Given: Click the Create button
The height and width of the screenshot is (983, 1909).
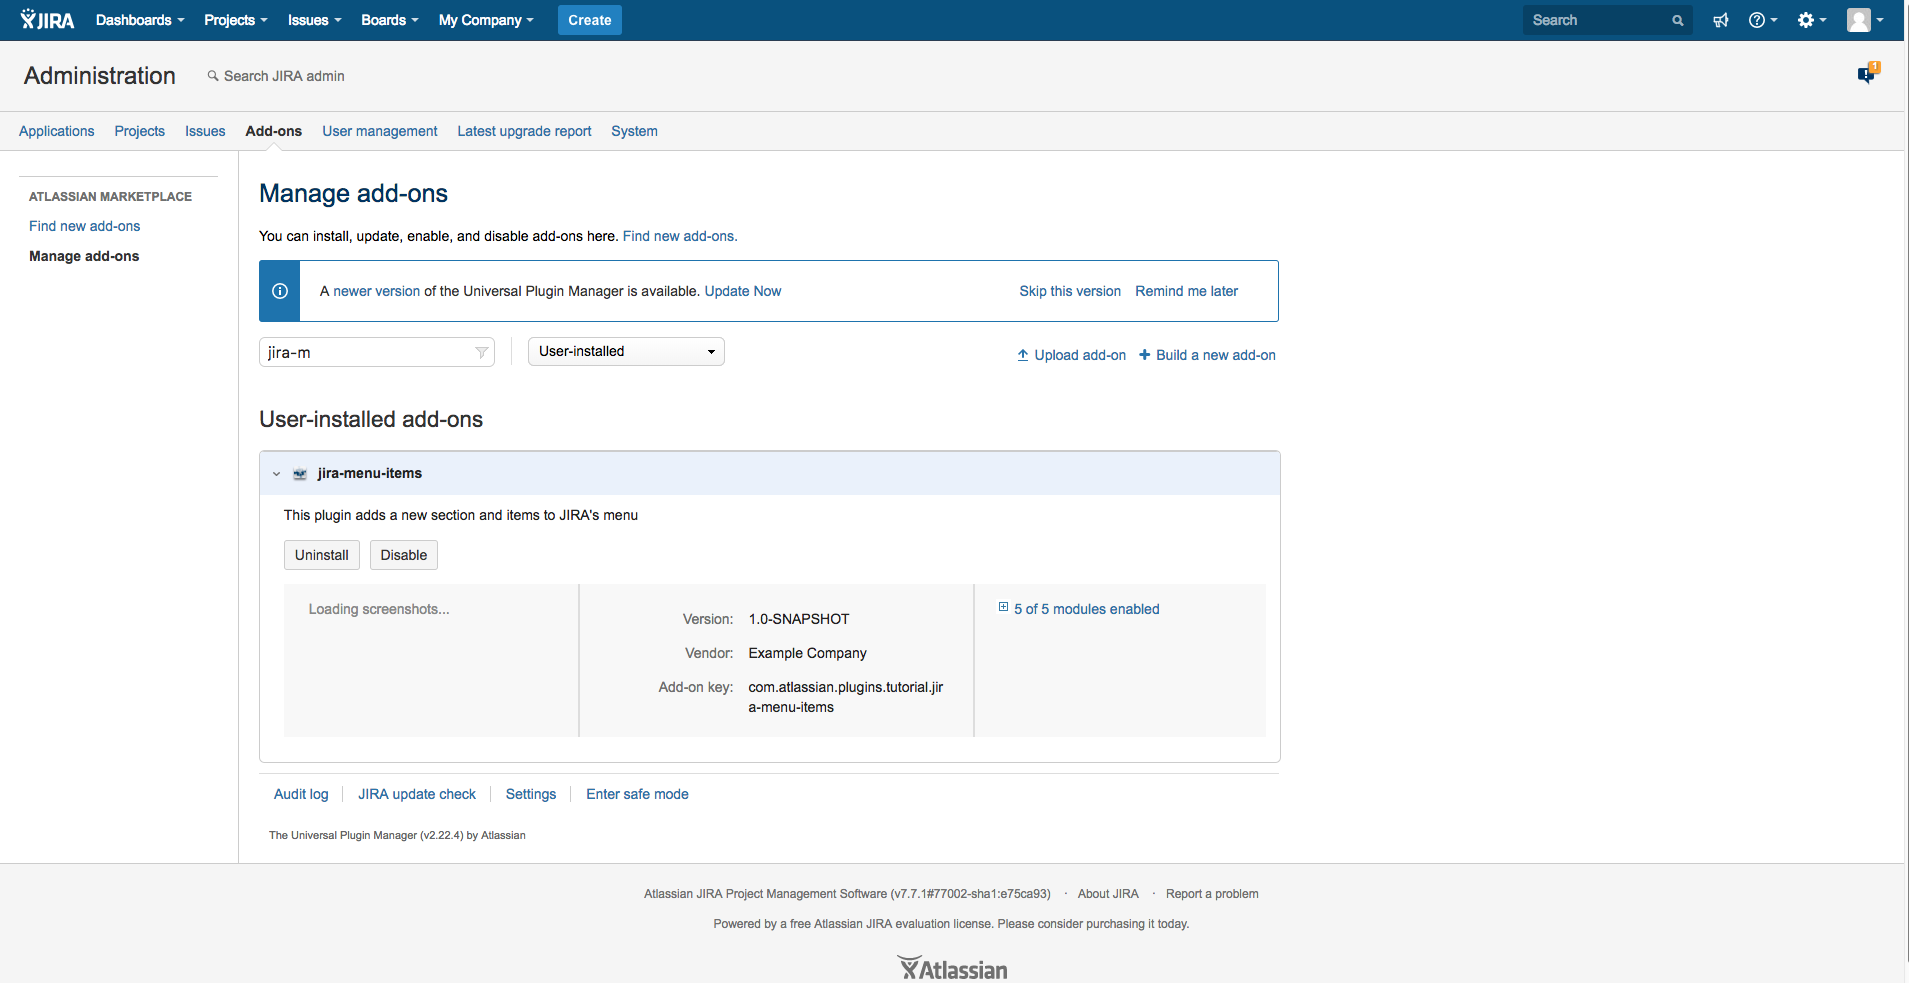Looking at the screenshot, I should point(590,20).
